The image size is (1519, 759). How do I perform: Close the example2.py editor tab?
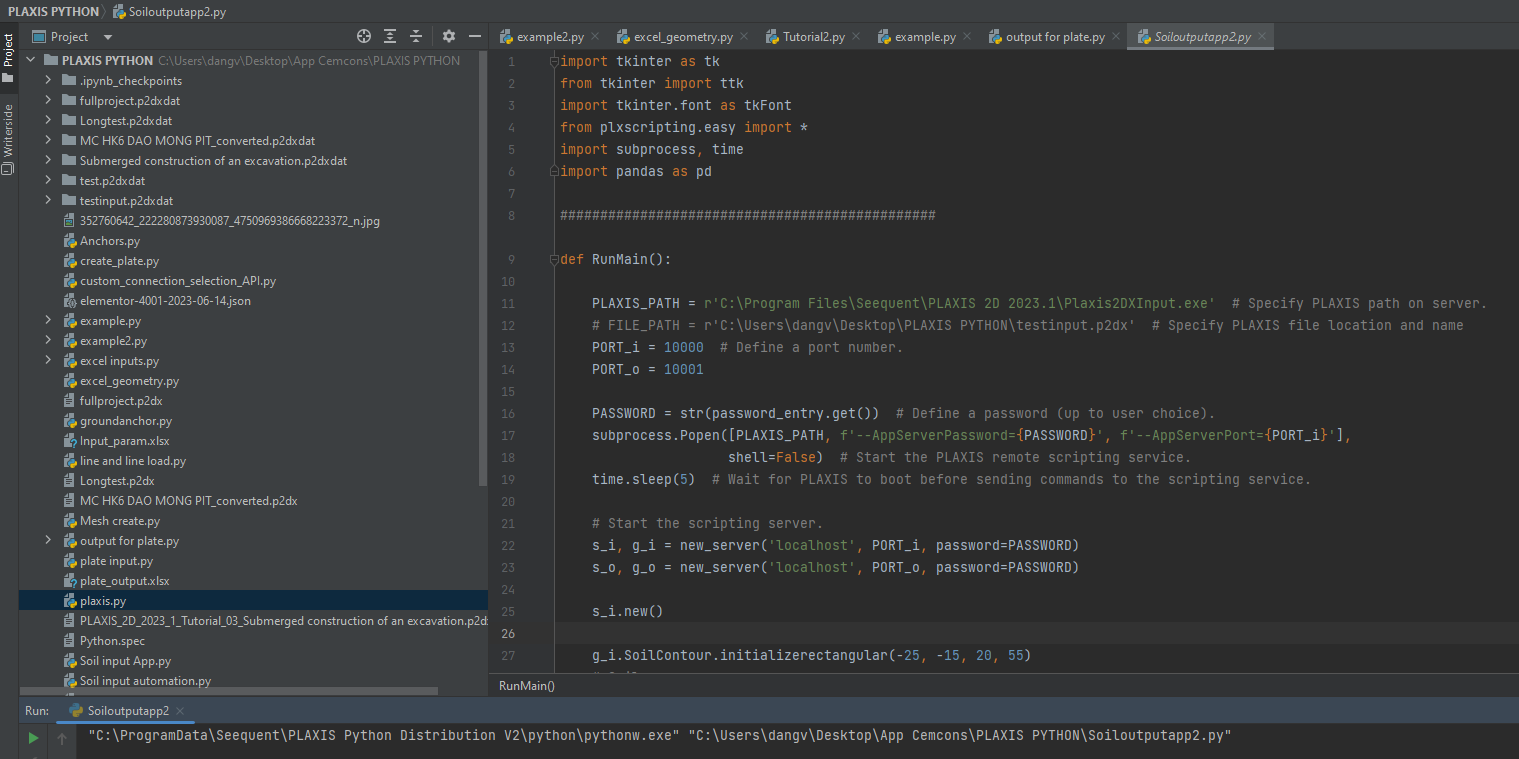pos(595,37)
